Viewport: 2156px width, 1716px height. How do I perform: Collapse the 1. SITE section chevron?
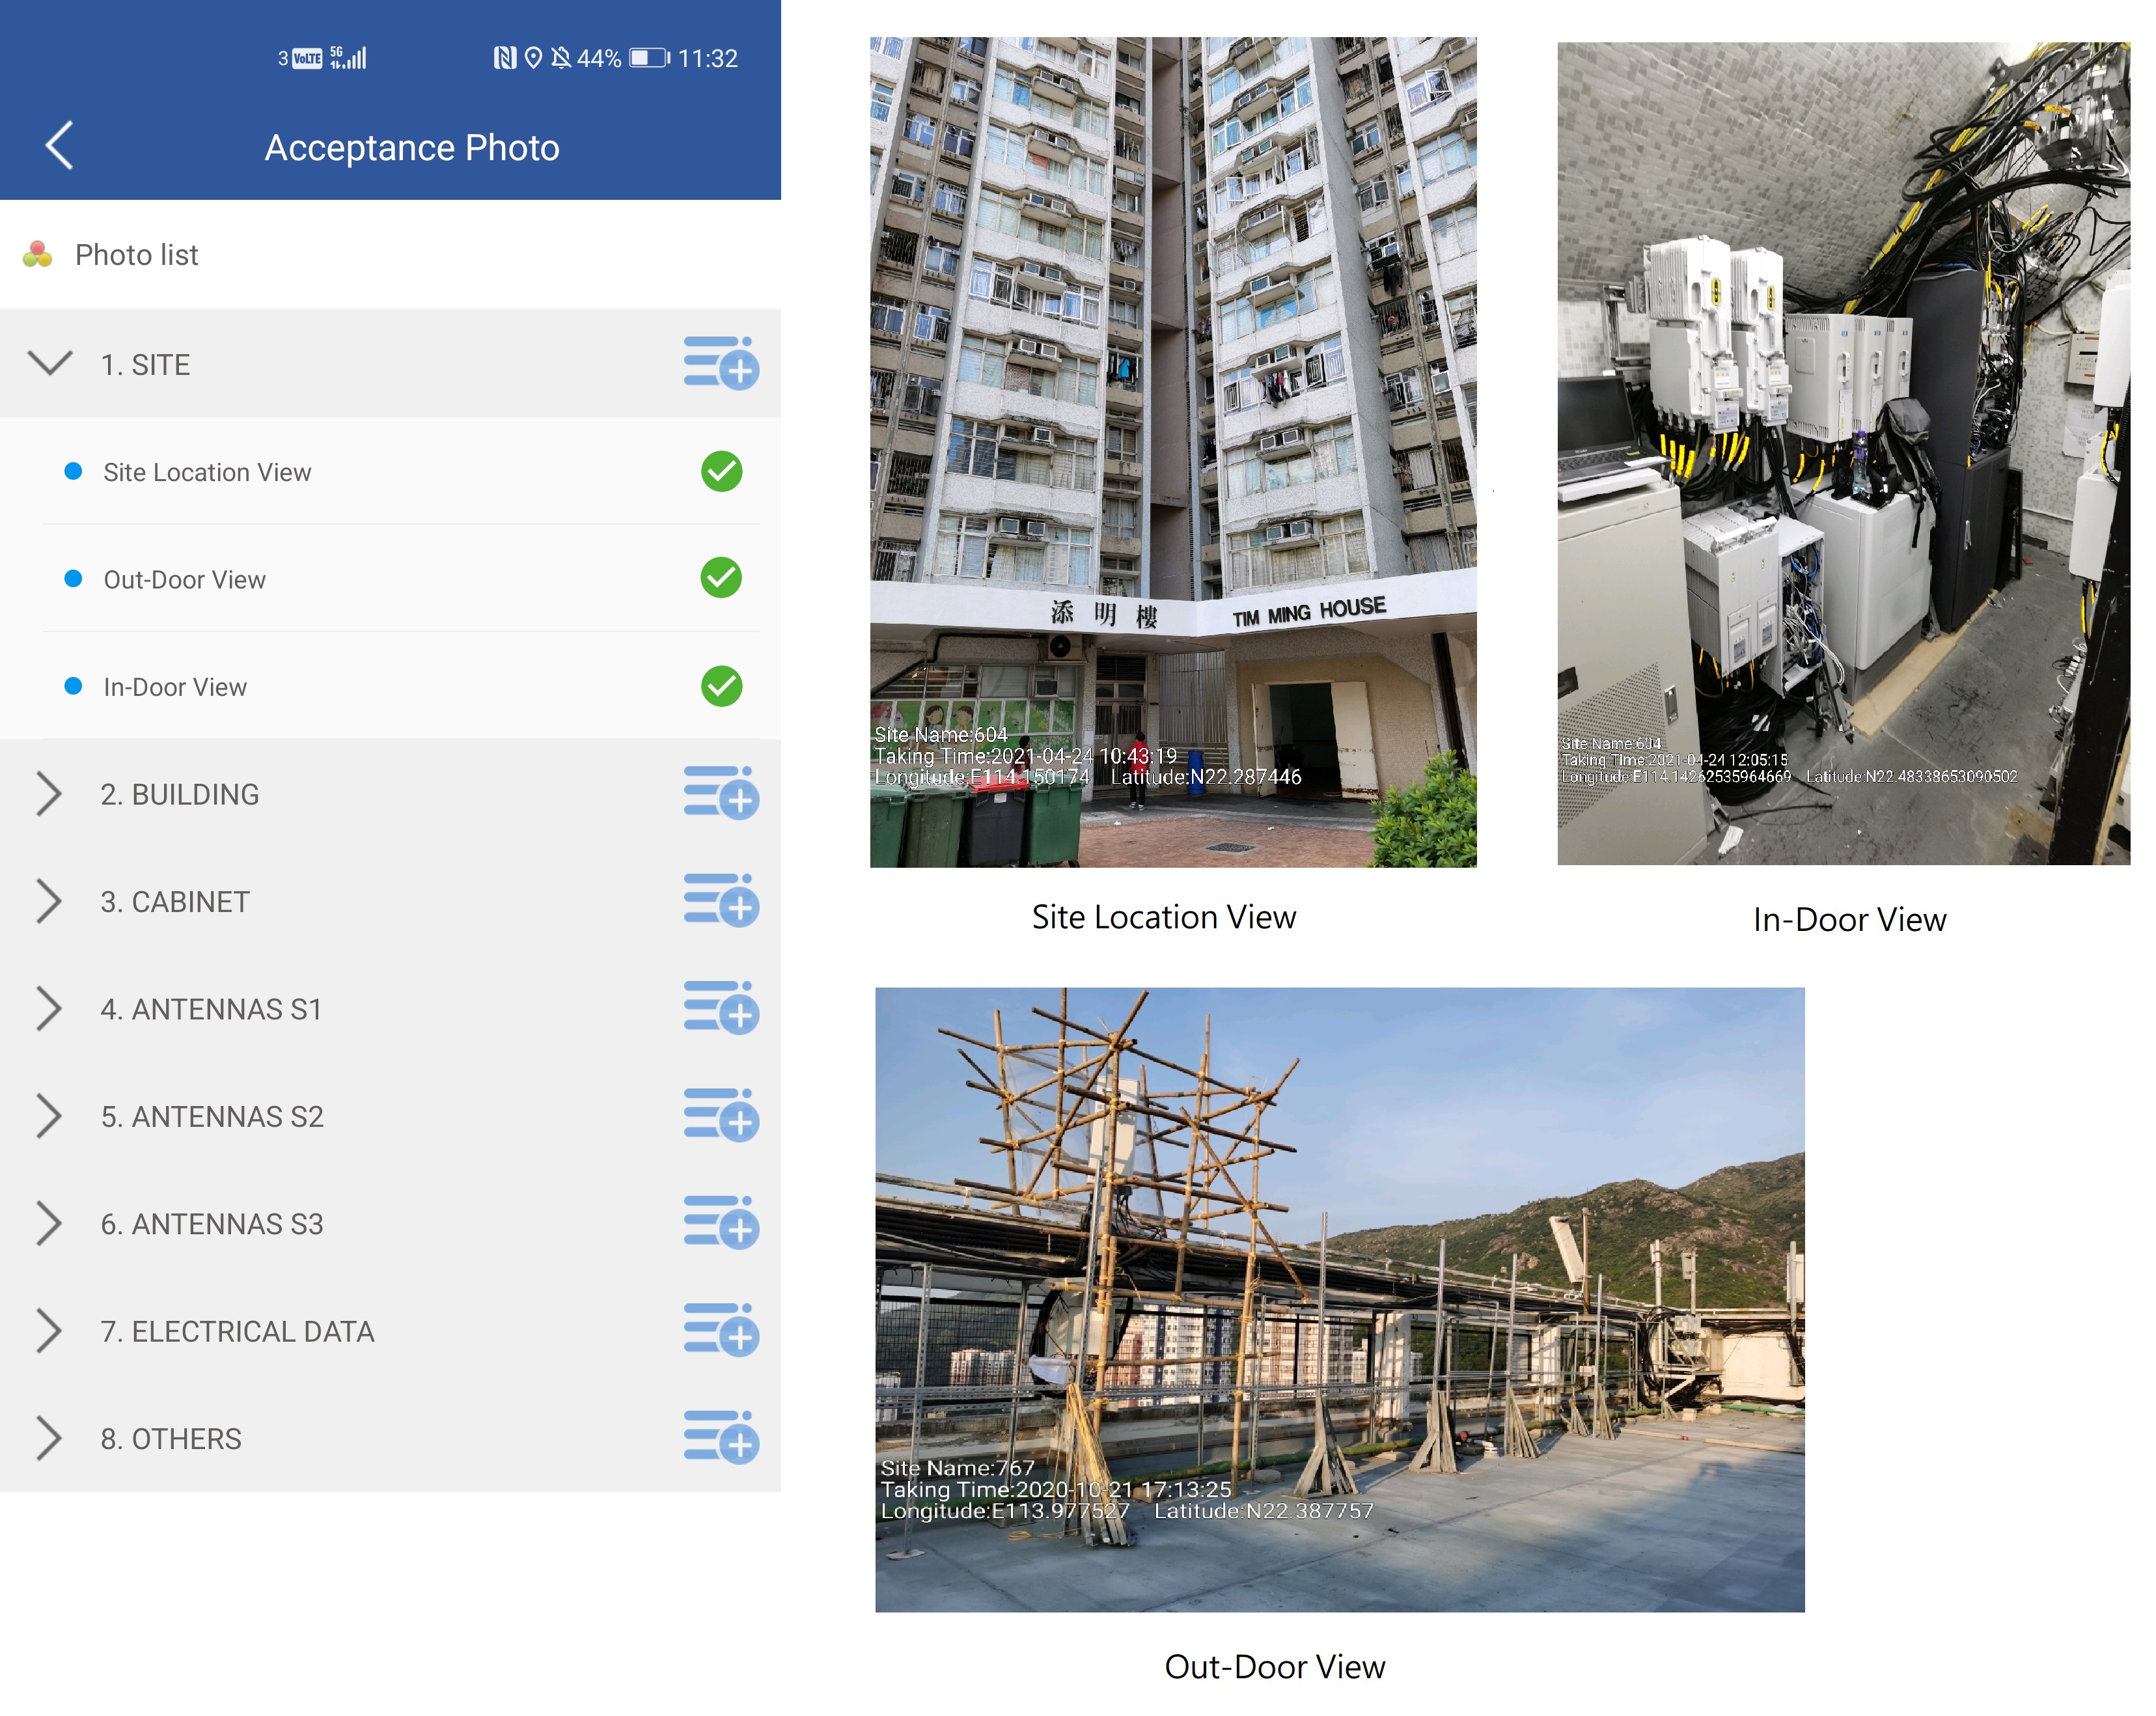pos(50,363)
